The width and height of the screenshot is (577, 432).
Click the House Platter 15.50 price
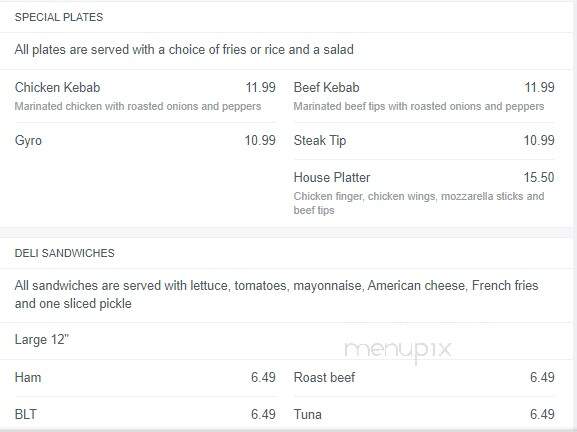click(x=539, y=177)
